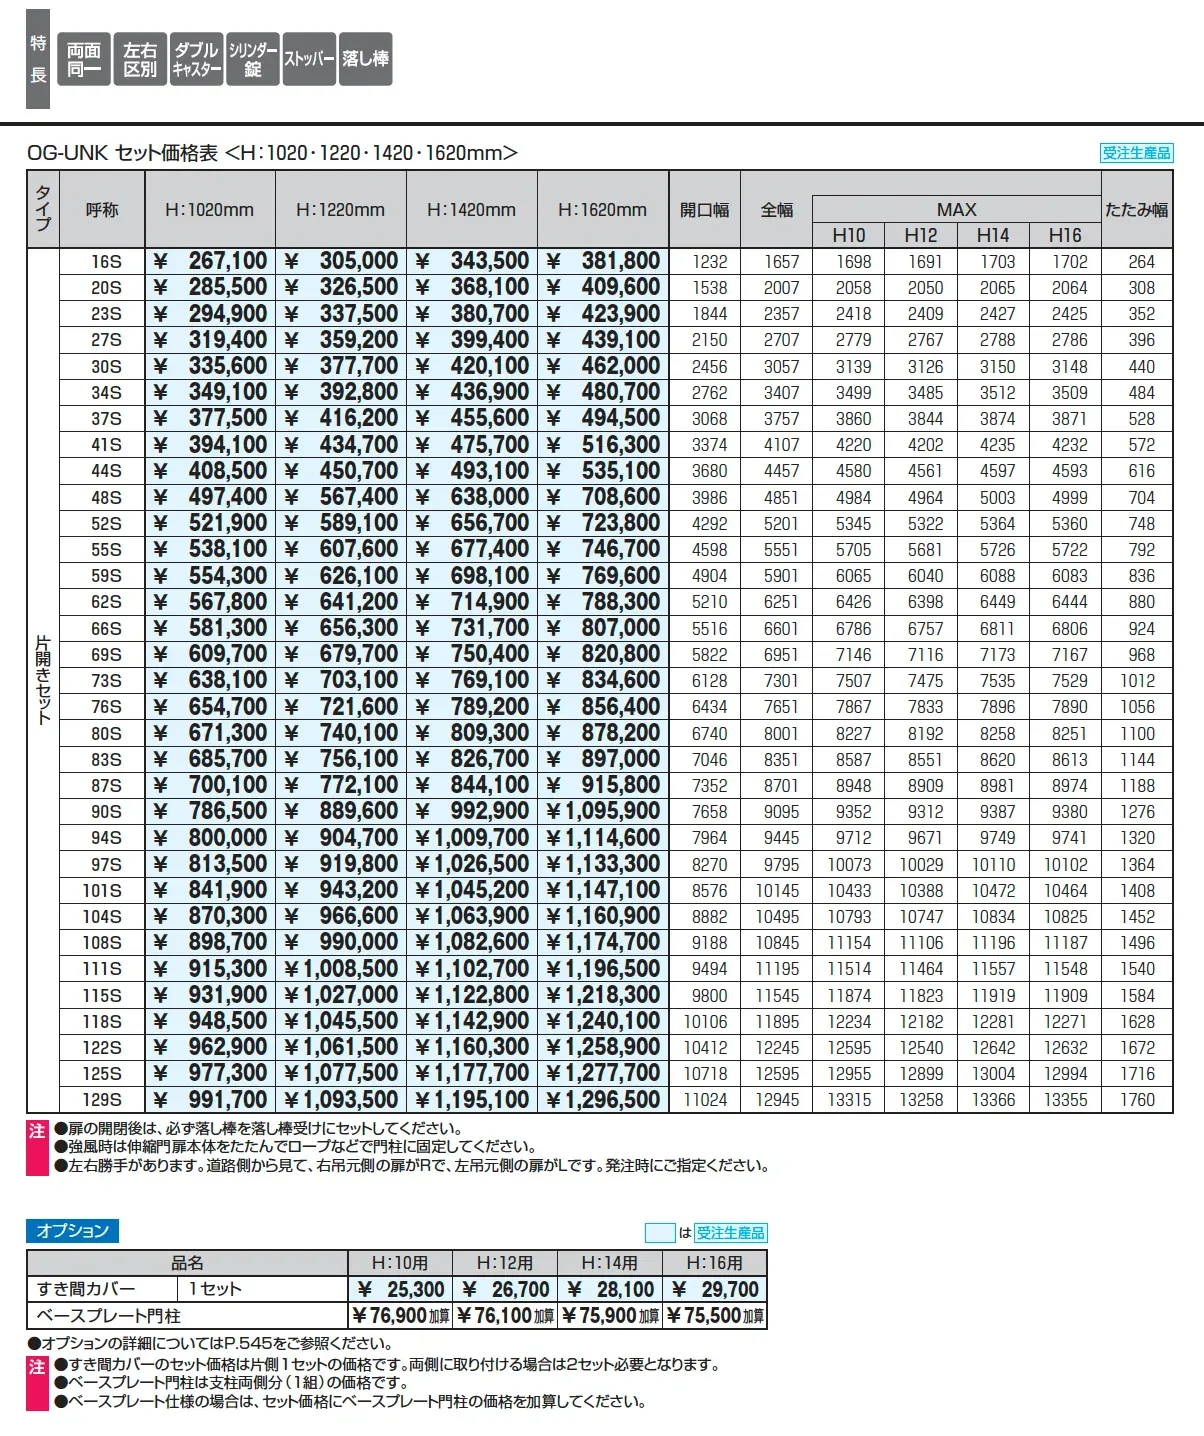The height and width of the screenshot is (1436, 1204).
Task: Click the オプション section label
Action: point(72,1231)
